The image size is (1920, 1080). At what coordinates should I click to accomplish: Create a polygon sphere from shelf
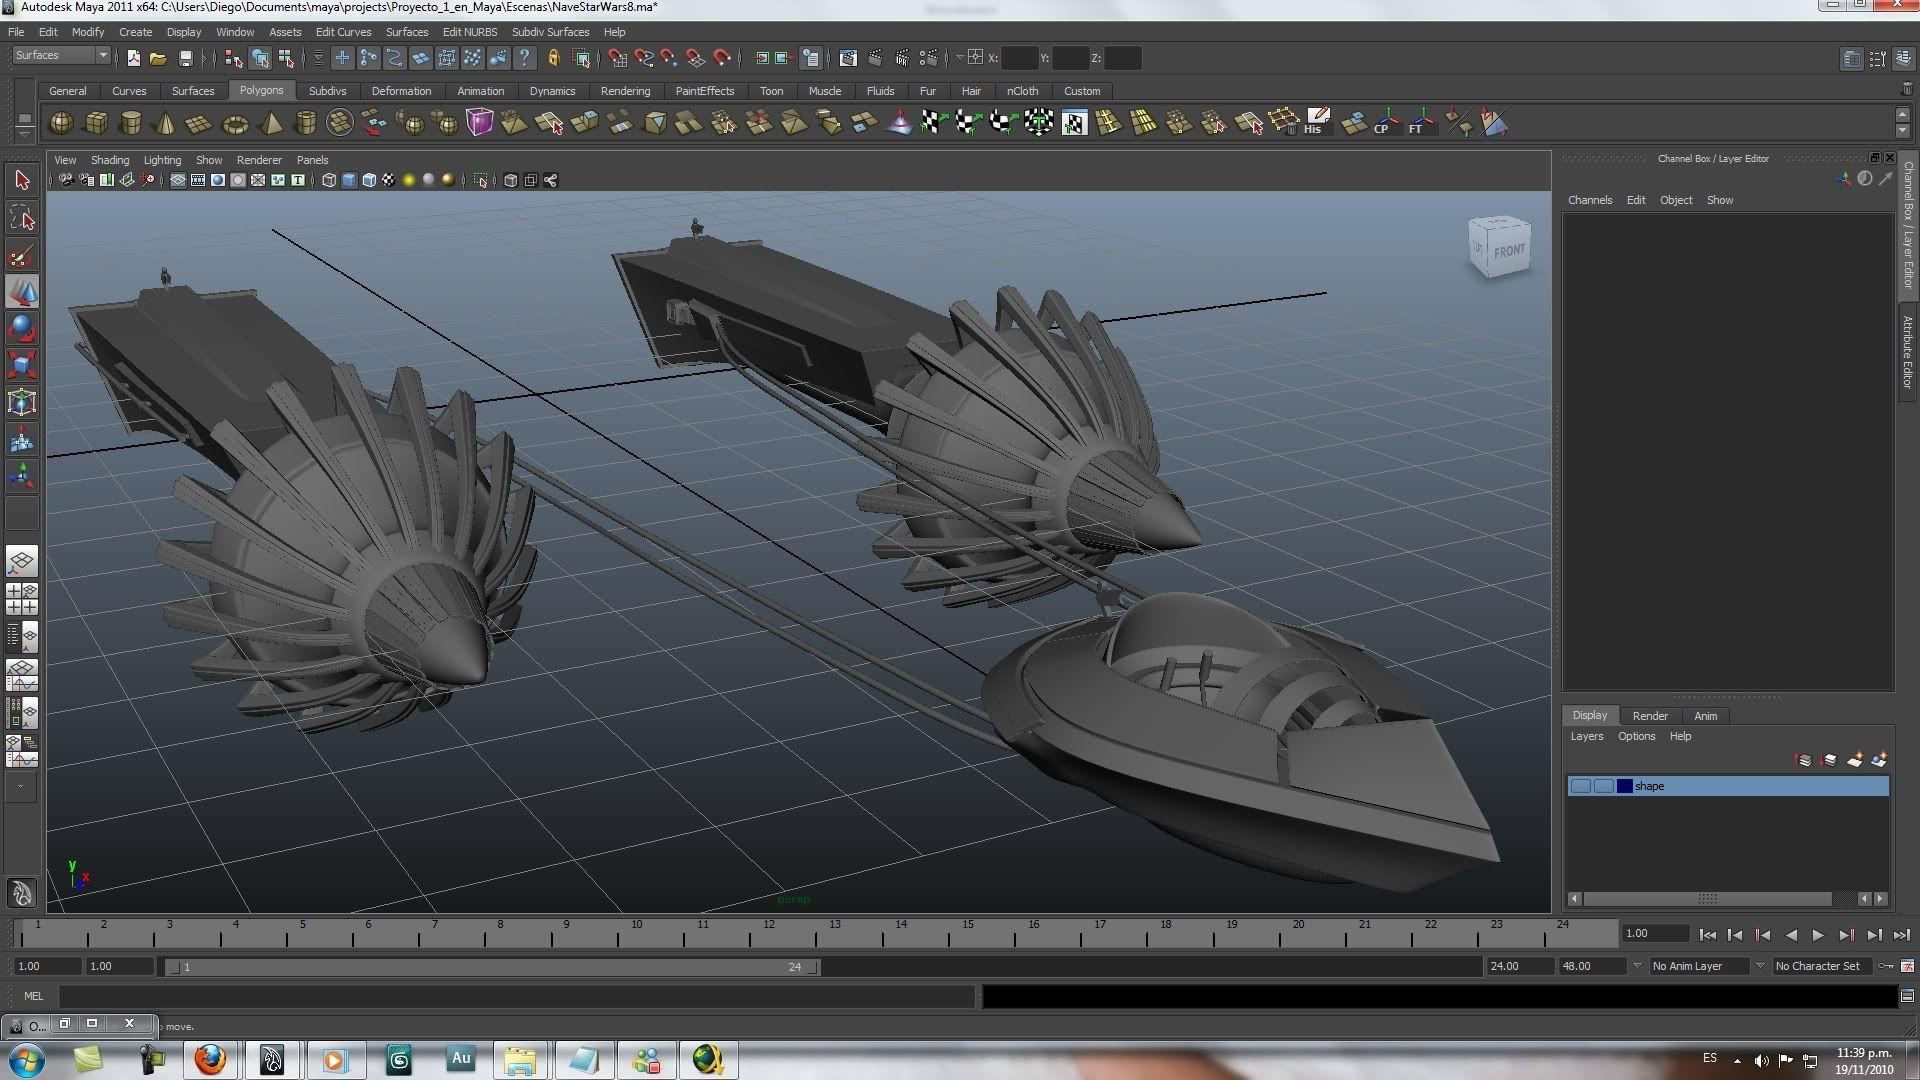click(62, 123)
